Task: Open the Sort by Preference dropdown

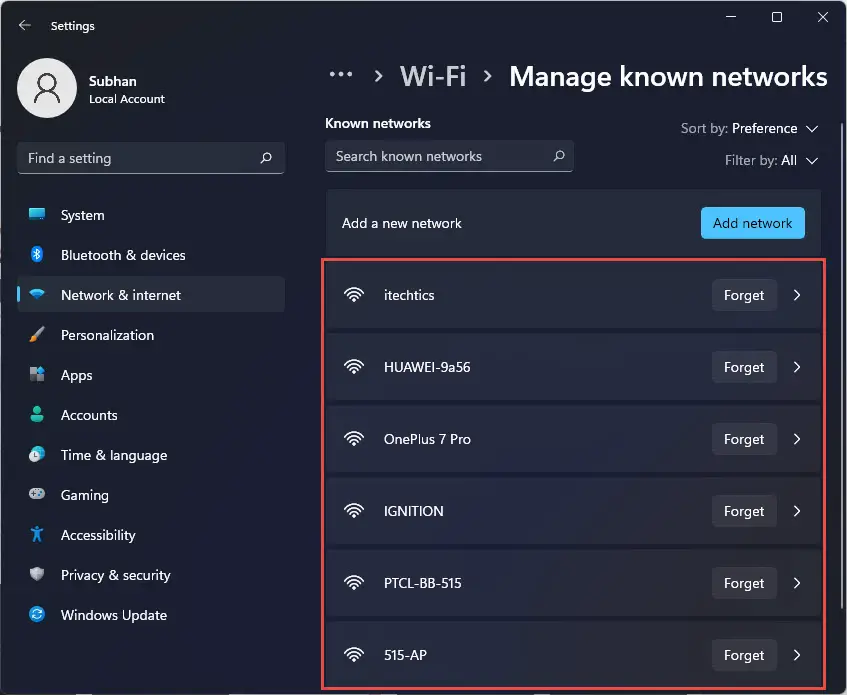Action: pyautogui.click(x=749, y=129)
